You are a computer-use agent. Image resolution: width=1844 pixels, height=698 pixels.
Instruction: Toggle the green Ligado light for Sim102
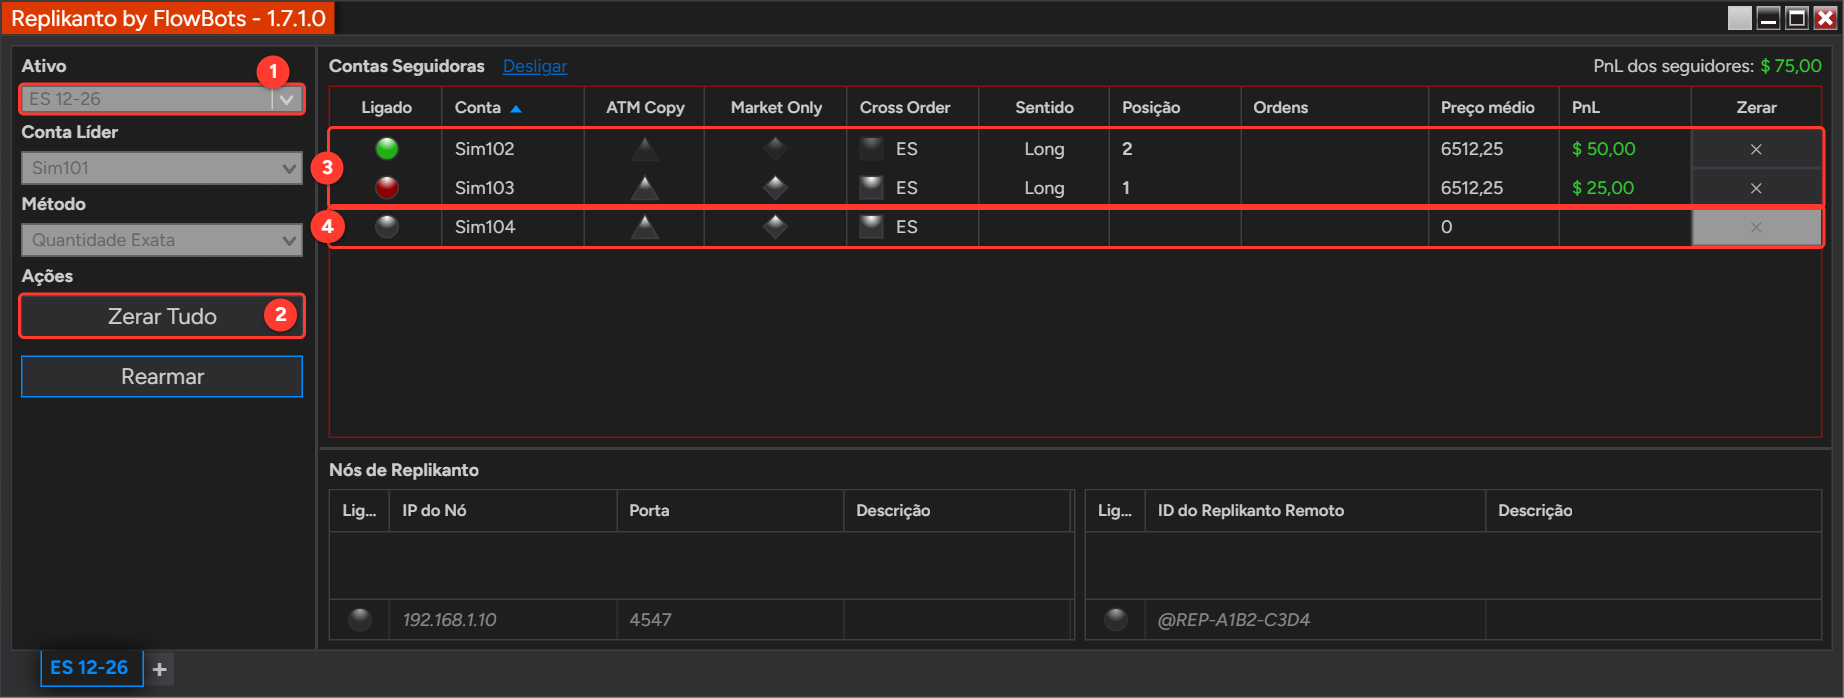(x=387, y=149)
